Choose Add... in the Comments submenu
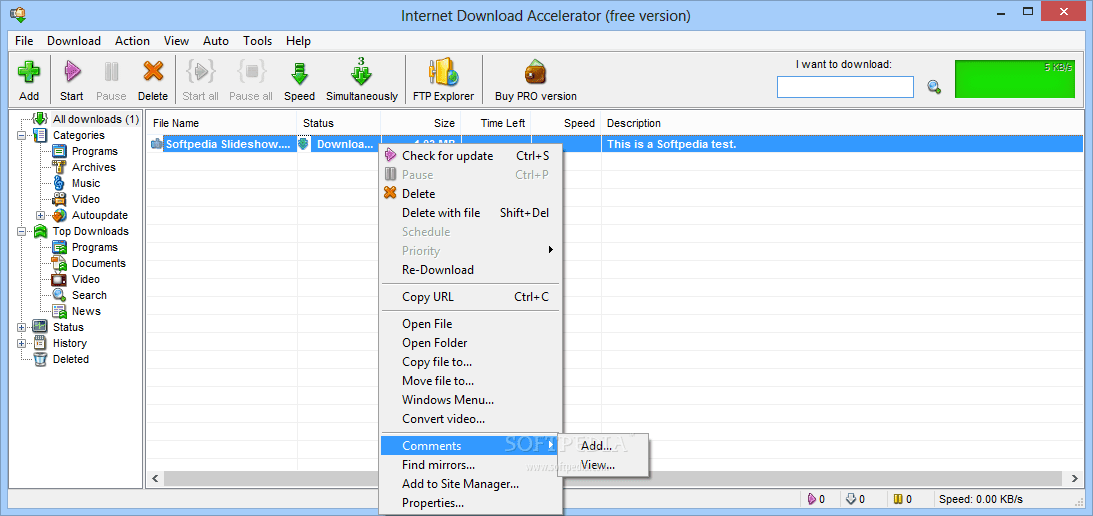The width and height of the screenshot is (1093, 516). point(604,446)
